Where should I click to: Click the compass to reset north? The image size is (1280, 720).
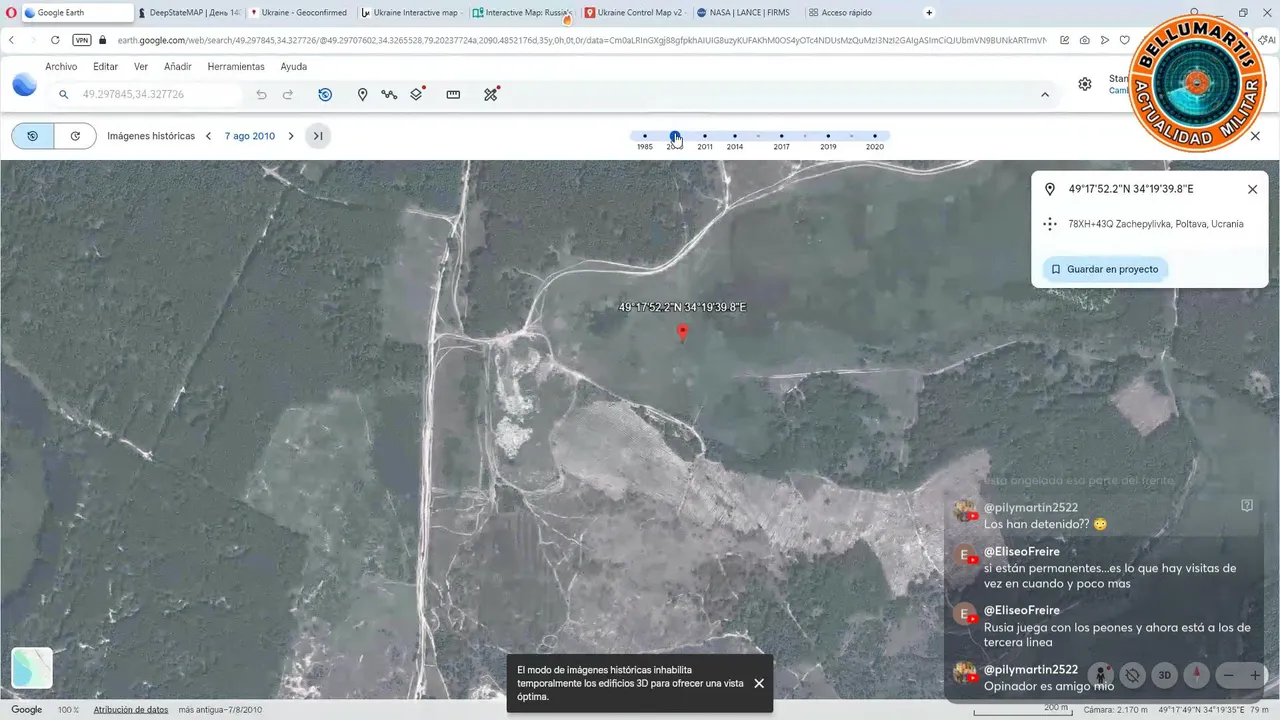(1197, 675)
